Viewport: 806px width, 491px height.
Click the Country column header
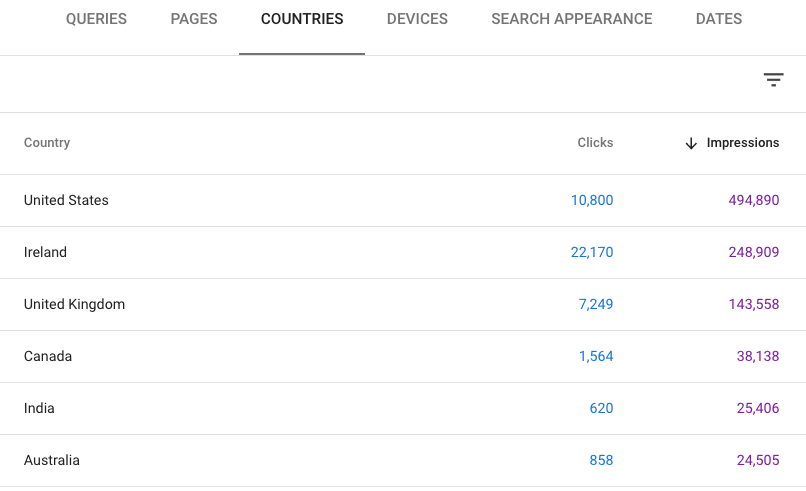(x=47, y=143)
